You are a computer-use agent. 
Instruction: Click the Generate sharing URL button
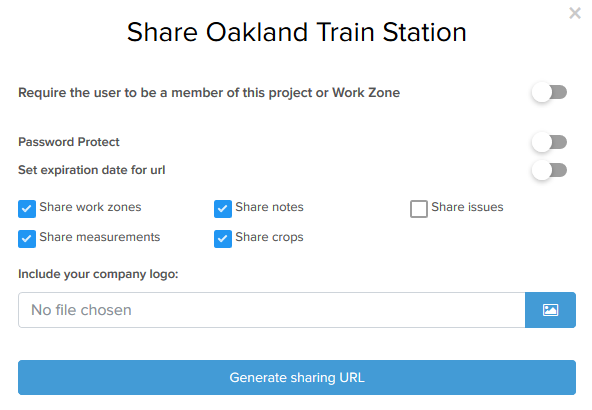click(x=297, y=378)
